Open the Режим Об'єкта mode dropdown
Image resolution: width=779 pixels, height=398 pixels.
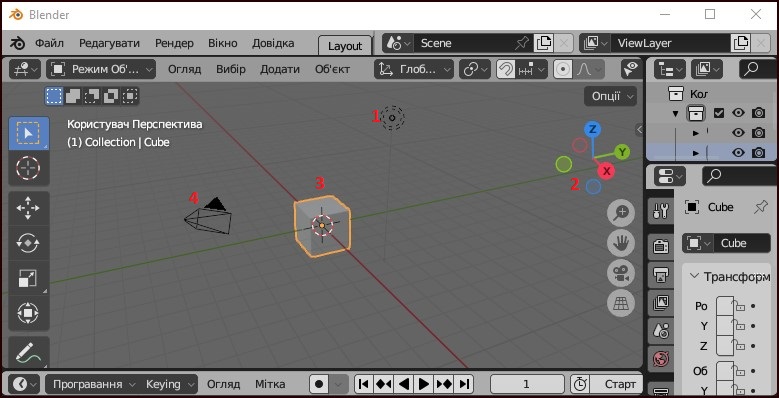coord(101,70)
